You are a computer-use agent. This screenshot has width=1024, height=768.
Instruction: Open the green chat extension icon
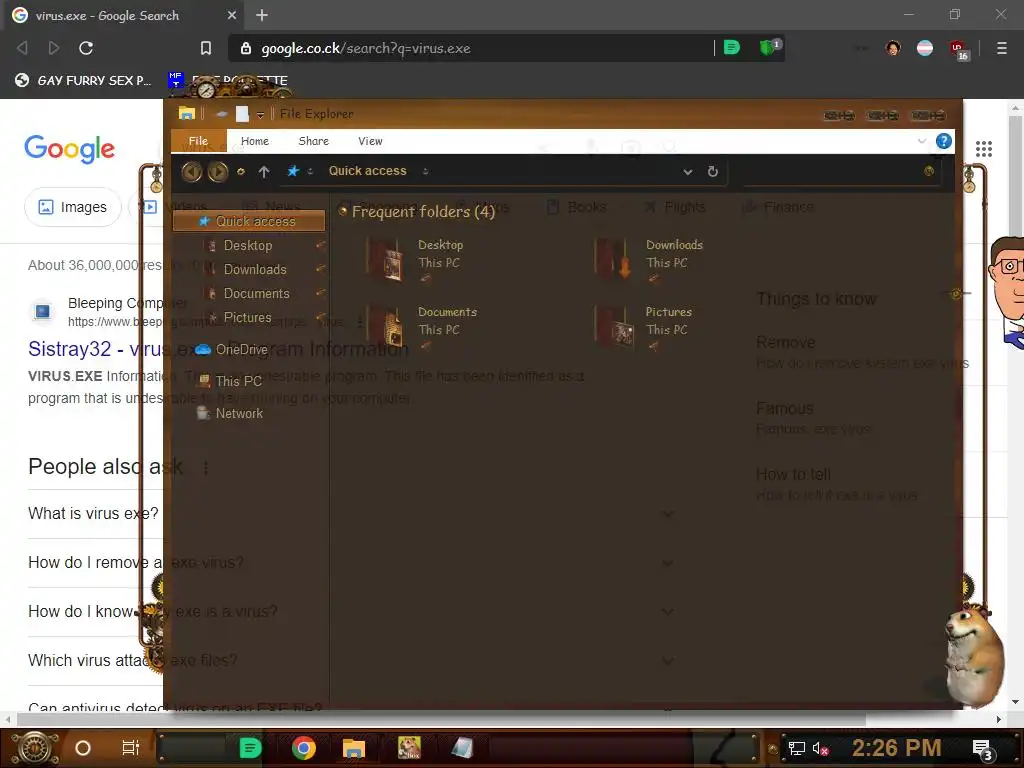click(x=732, y=47)
